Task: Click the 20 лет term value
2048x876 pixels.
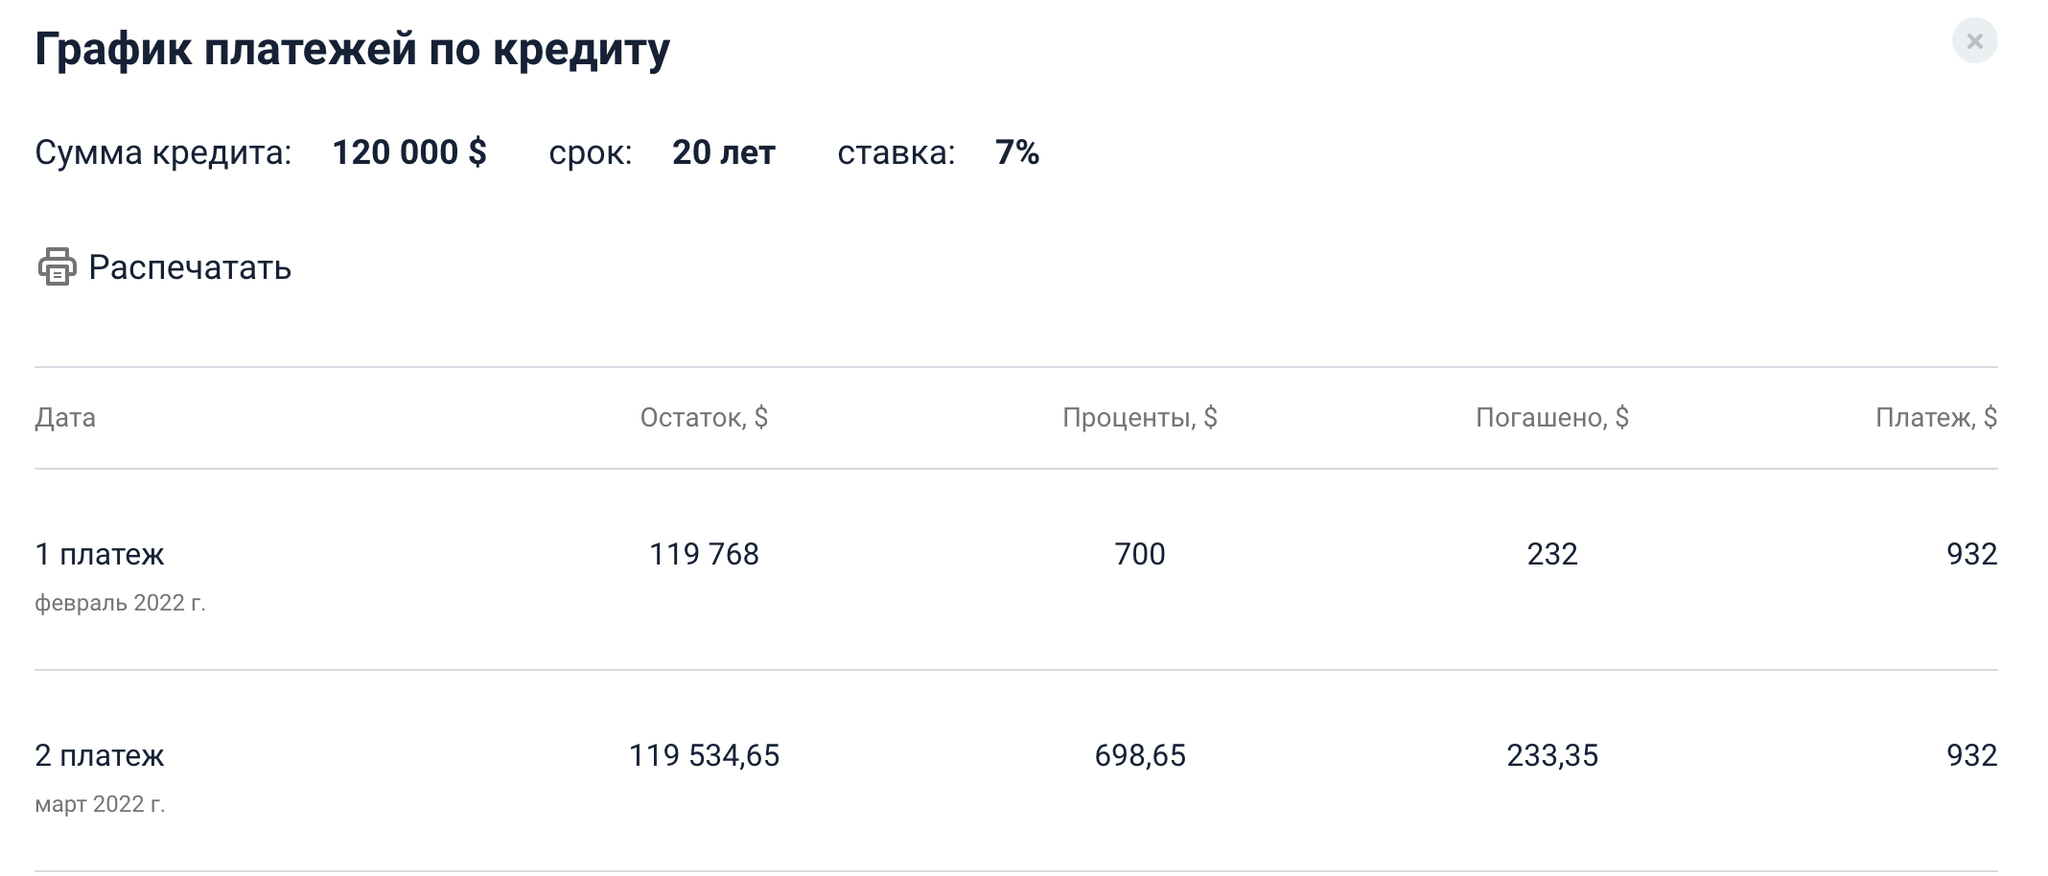Action: 723,152
